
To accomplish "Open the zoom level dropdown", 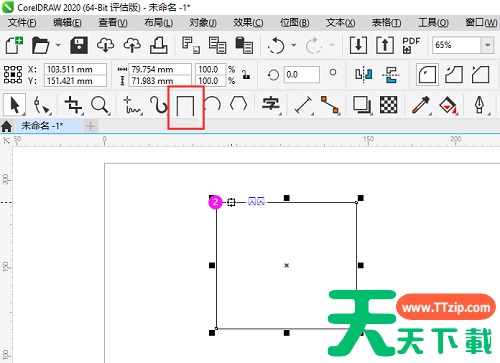I will coord(487,45).
